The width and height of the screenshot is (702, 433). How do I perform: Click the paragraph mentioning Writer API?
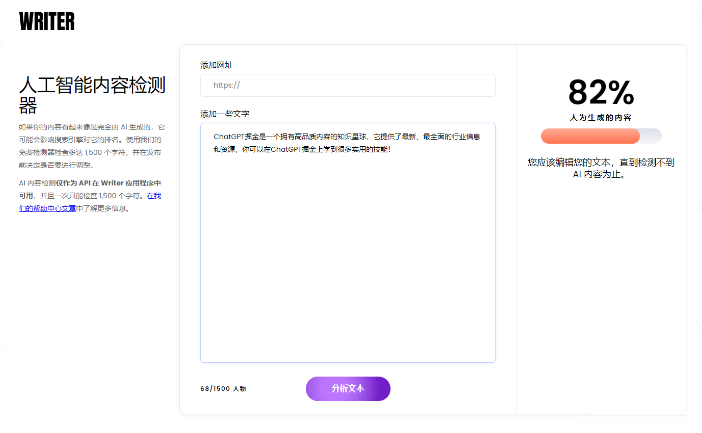[90, 196]
